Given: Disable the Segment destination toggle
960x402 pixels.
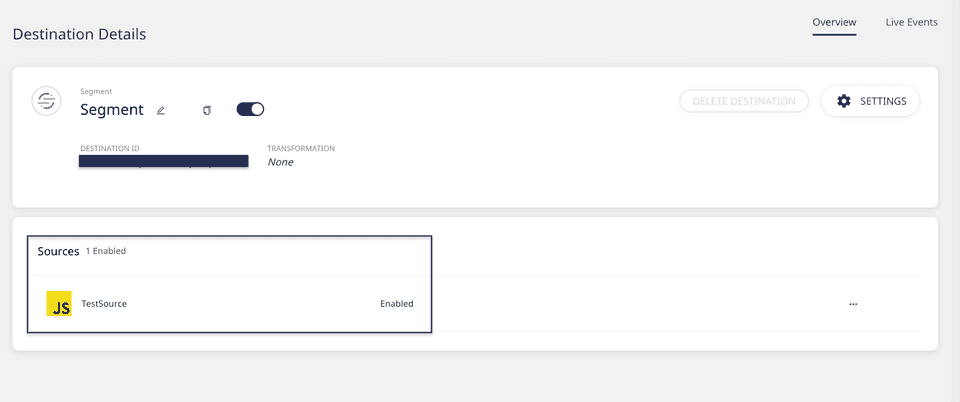Looking at the screenshot, I should (250, 109).
